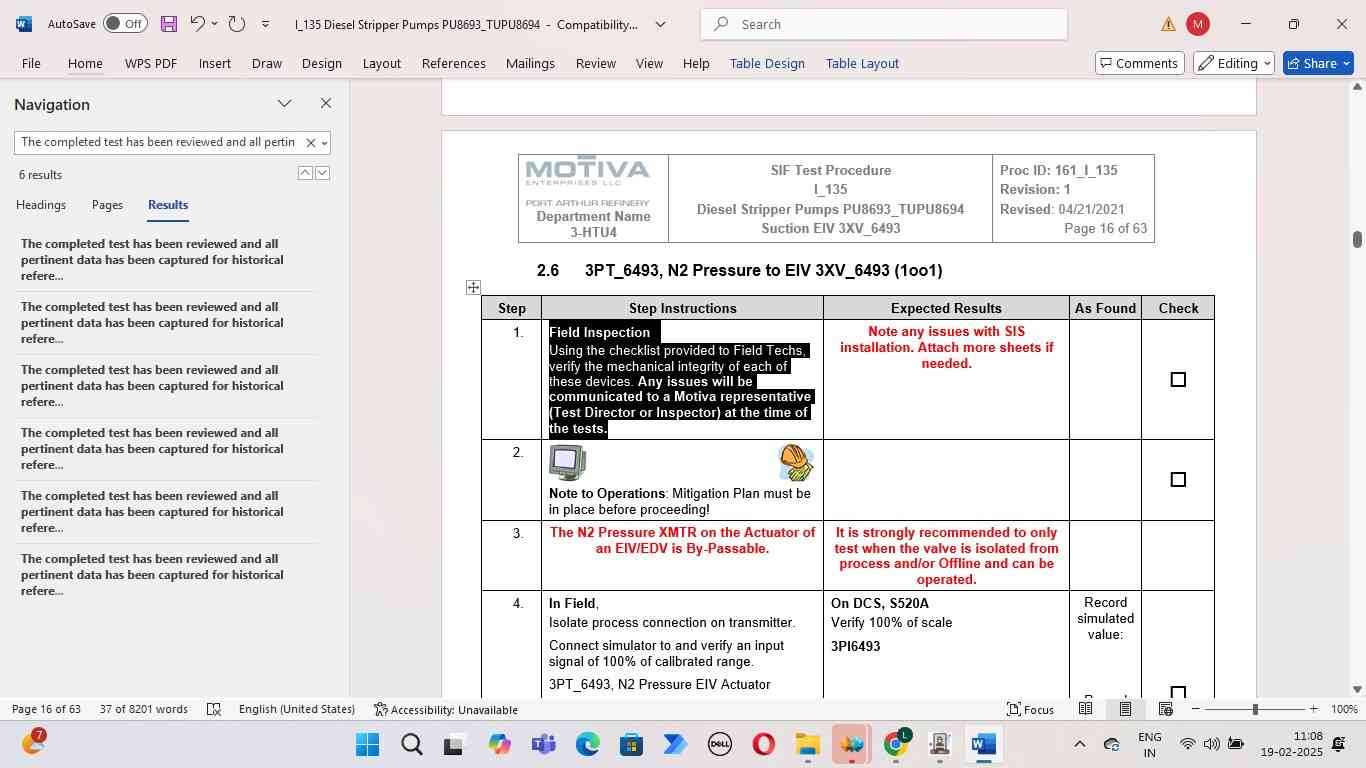Open the Review tab
The height and width of the screenshot is (768, 1366).
[596, 63]
